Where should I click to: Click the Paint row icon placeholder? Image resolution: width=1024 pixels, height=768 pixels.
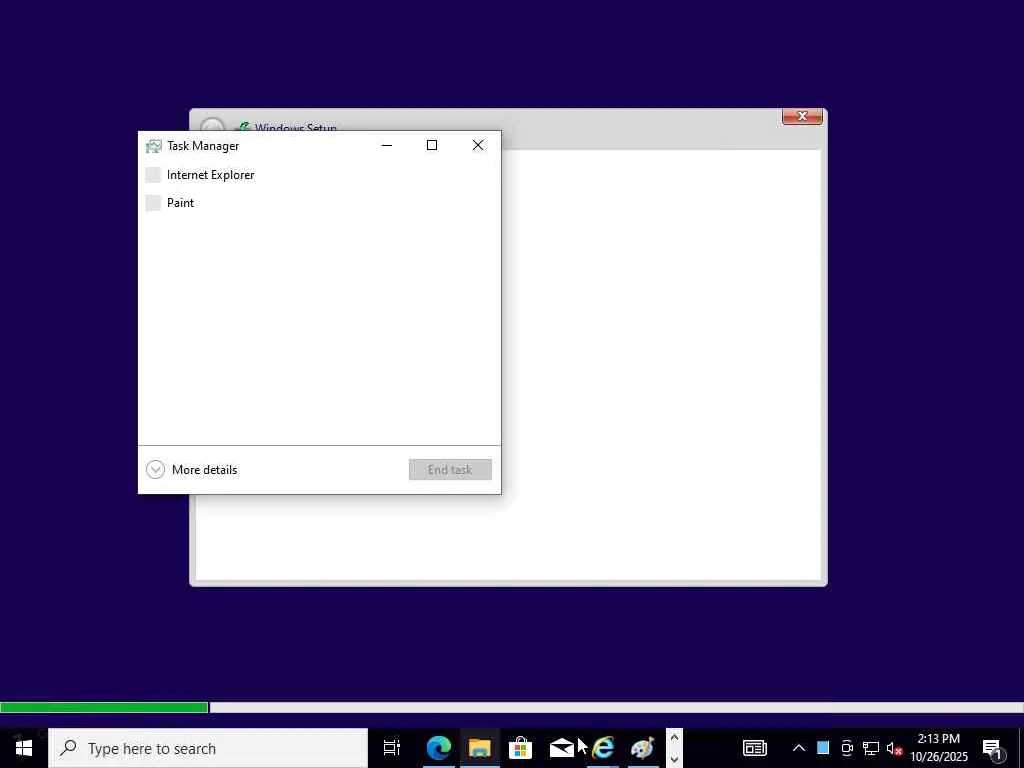click(x=153, y=202)
